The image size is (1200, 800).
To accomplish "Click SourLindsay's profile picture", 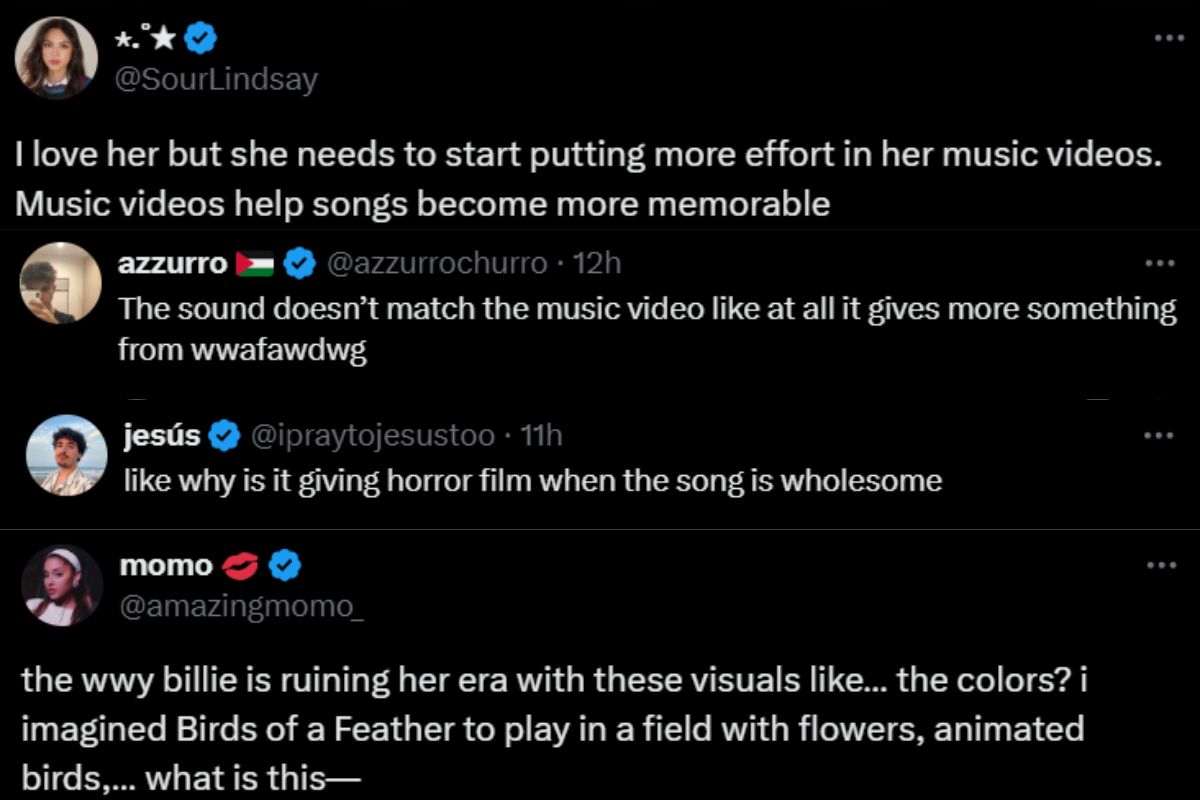I will [x=56, y=57].
